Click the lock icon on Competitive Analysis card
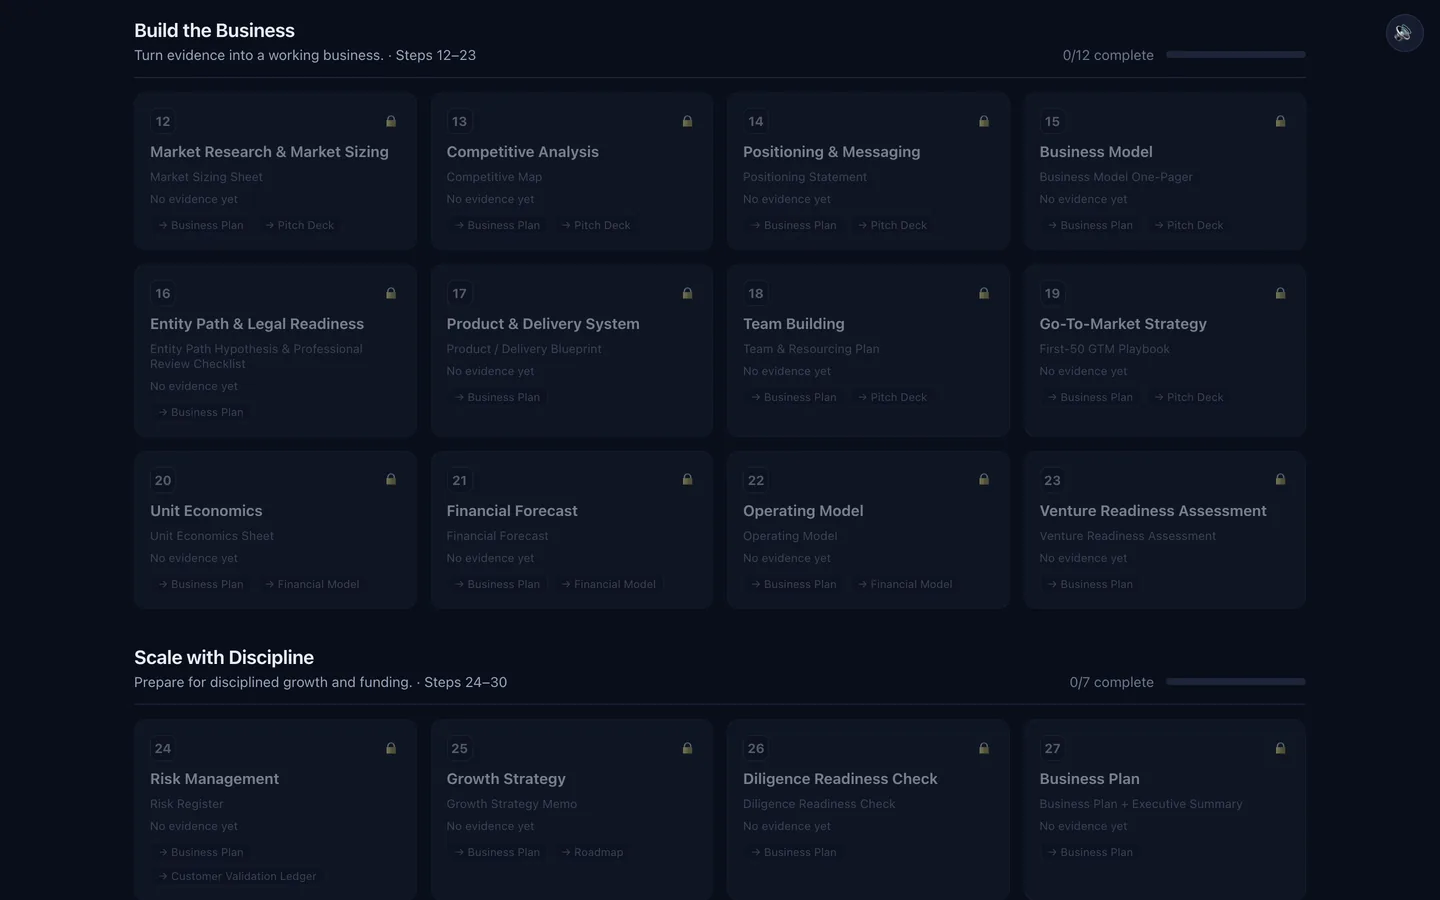 click(687, 121)
